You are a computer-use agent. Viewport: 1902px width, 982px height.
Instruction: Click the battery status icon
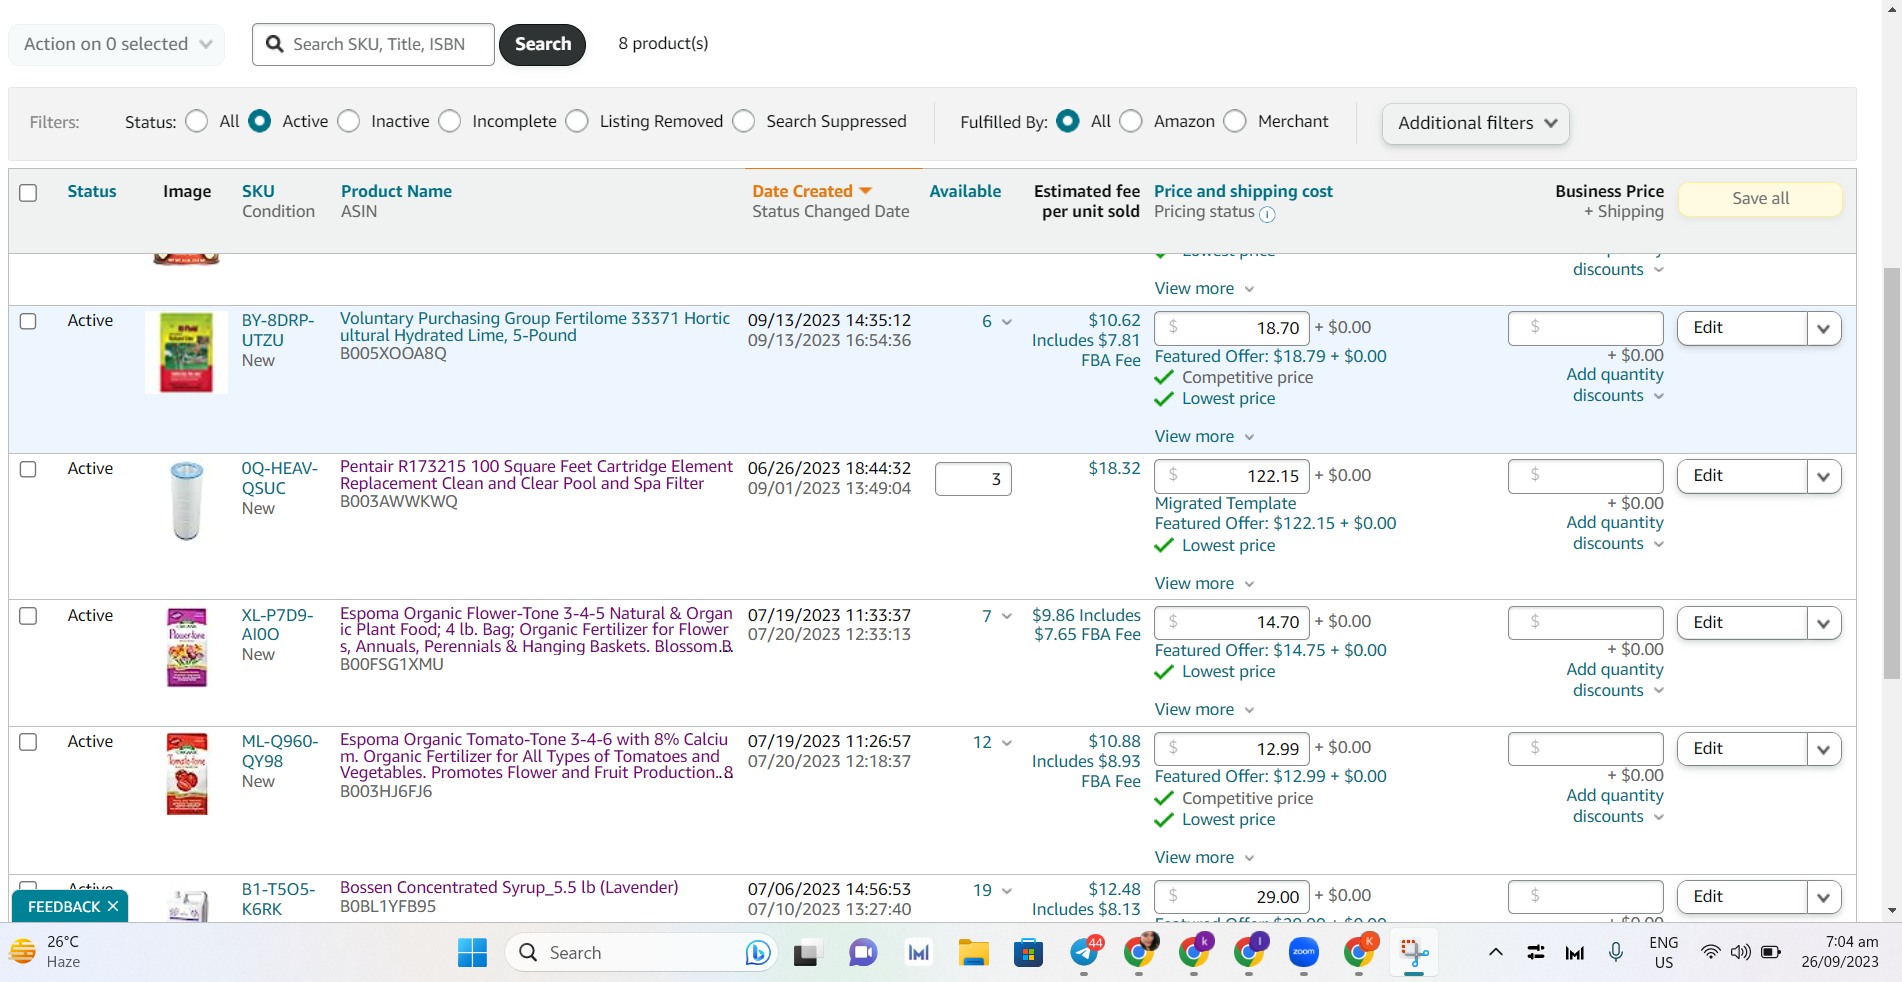click(x=1771, y=952)
